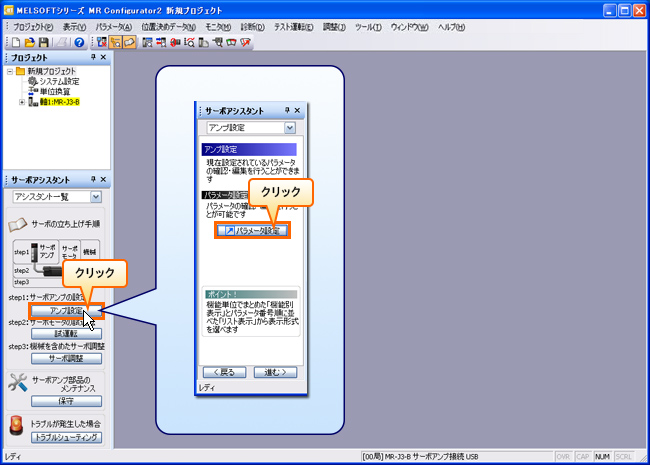Collapse the 新規プロジェクト tree node
This screenshot has height=465, width=650.
click(x=10, y=72)
